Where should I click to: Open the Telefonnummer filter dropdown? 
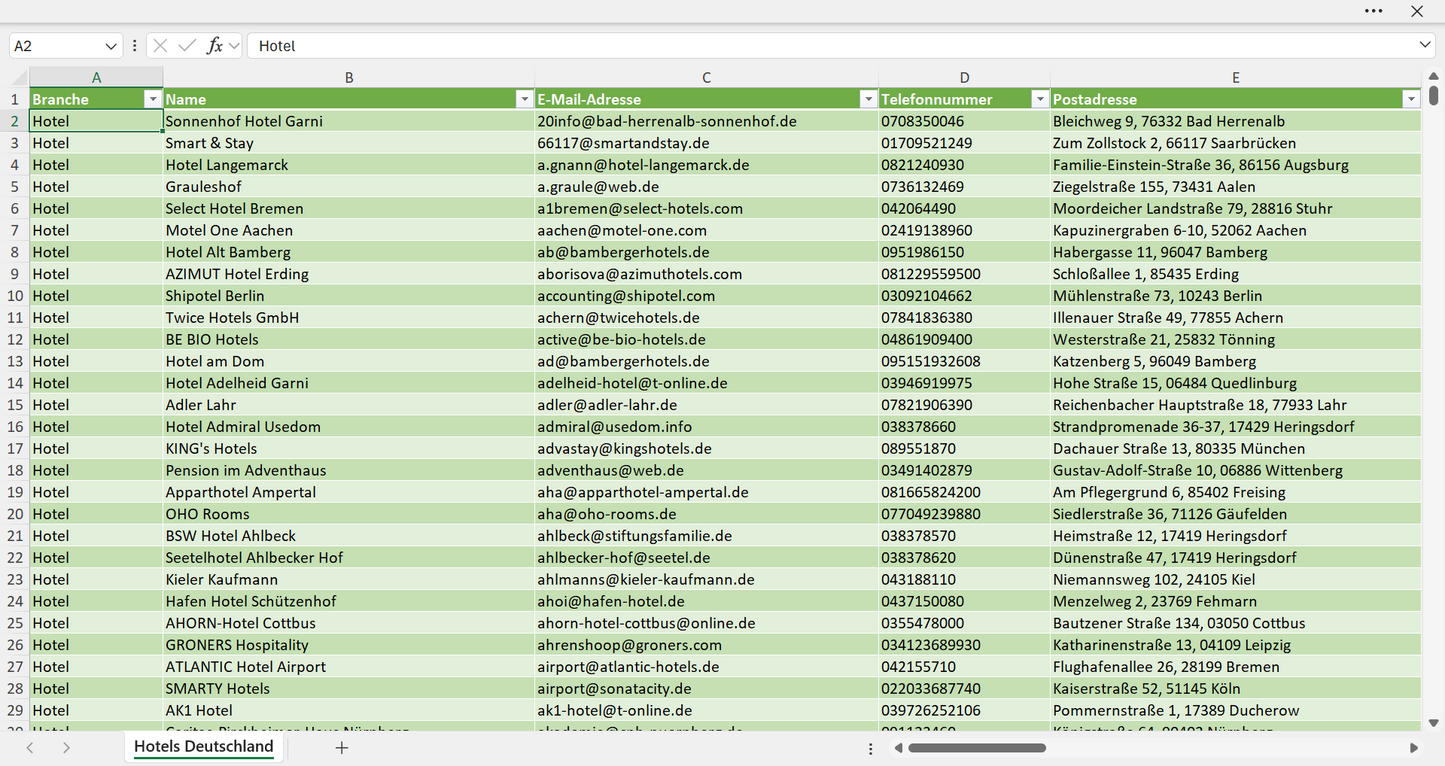tap(1040, 99)
